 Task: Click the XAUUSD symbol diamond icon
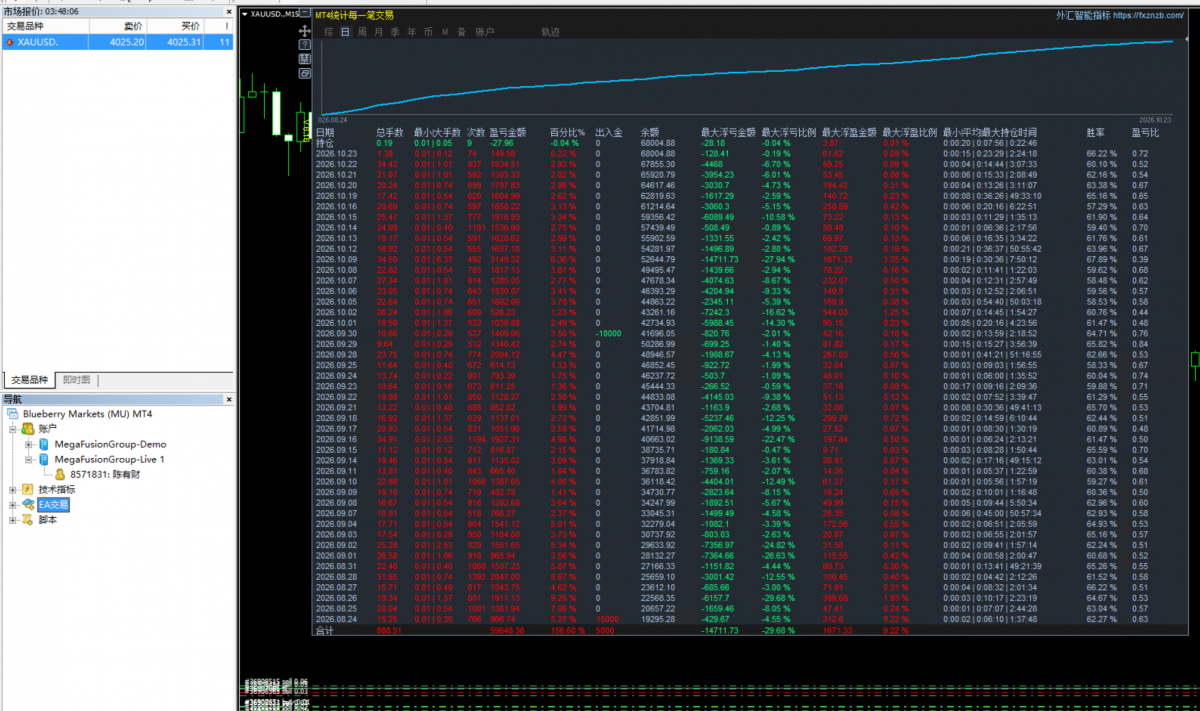(9, 42)
